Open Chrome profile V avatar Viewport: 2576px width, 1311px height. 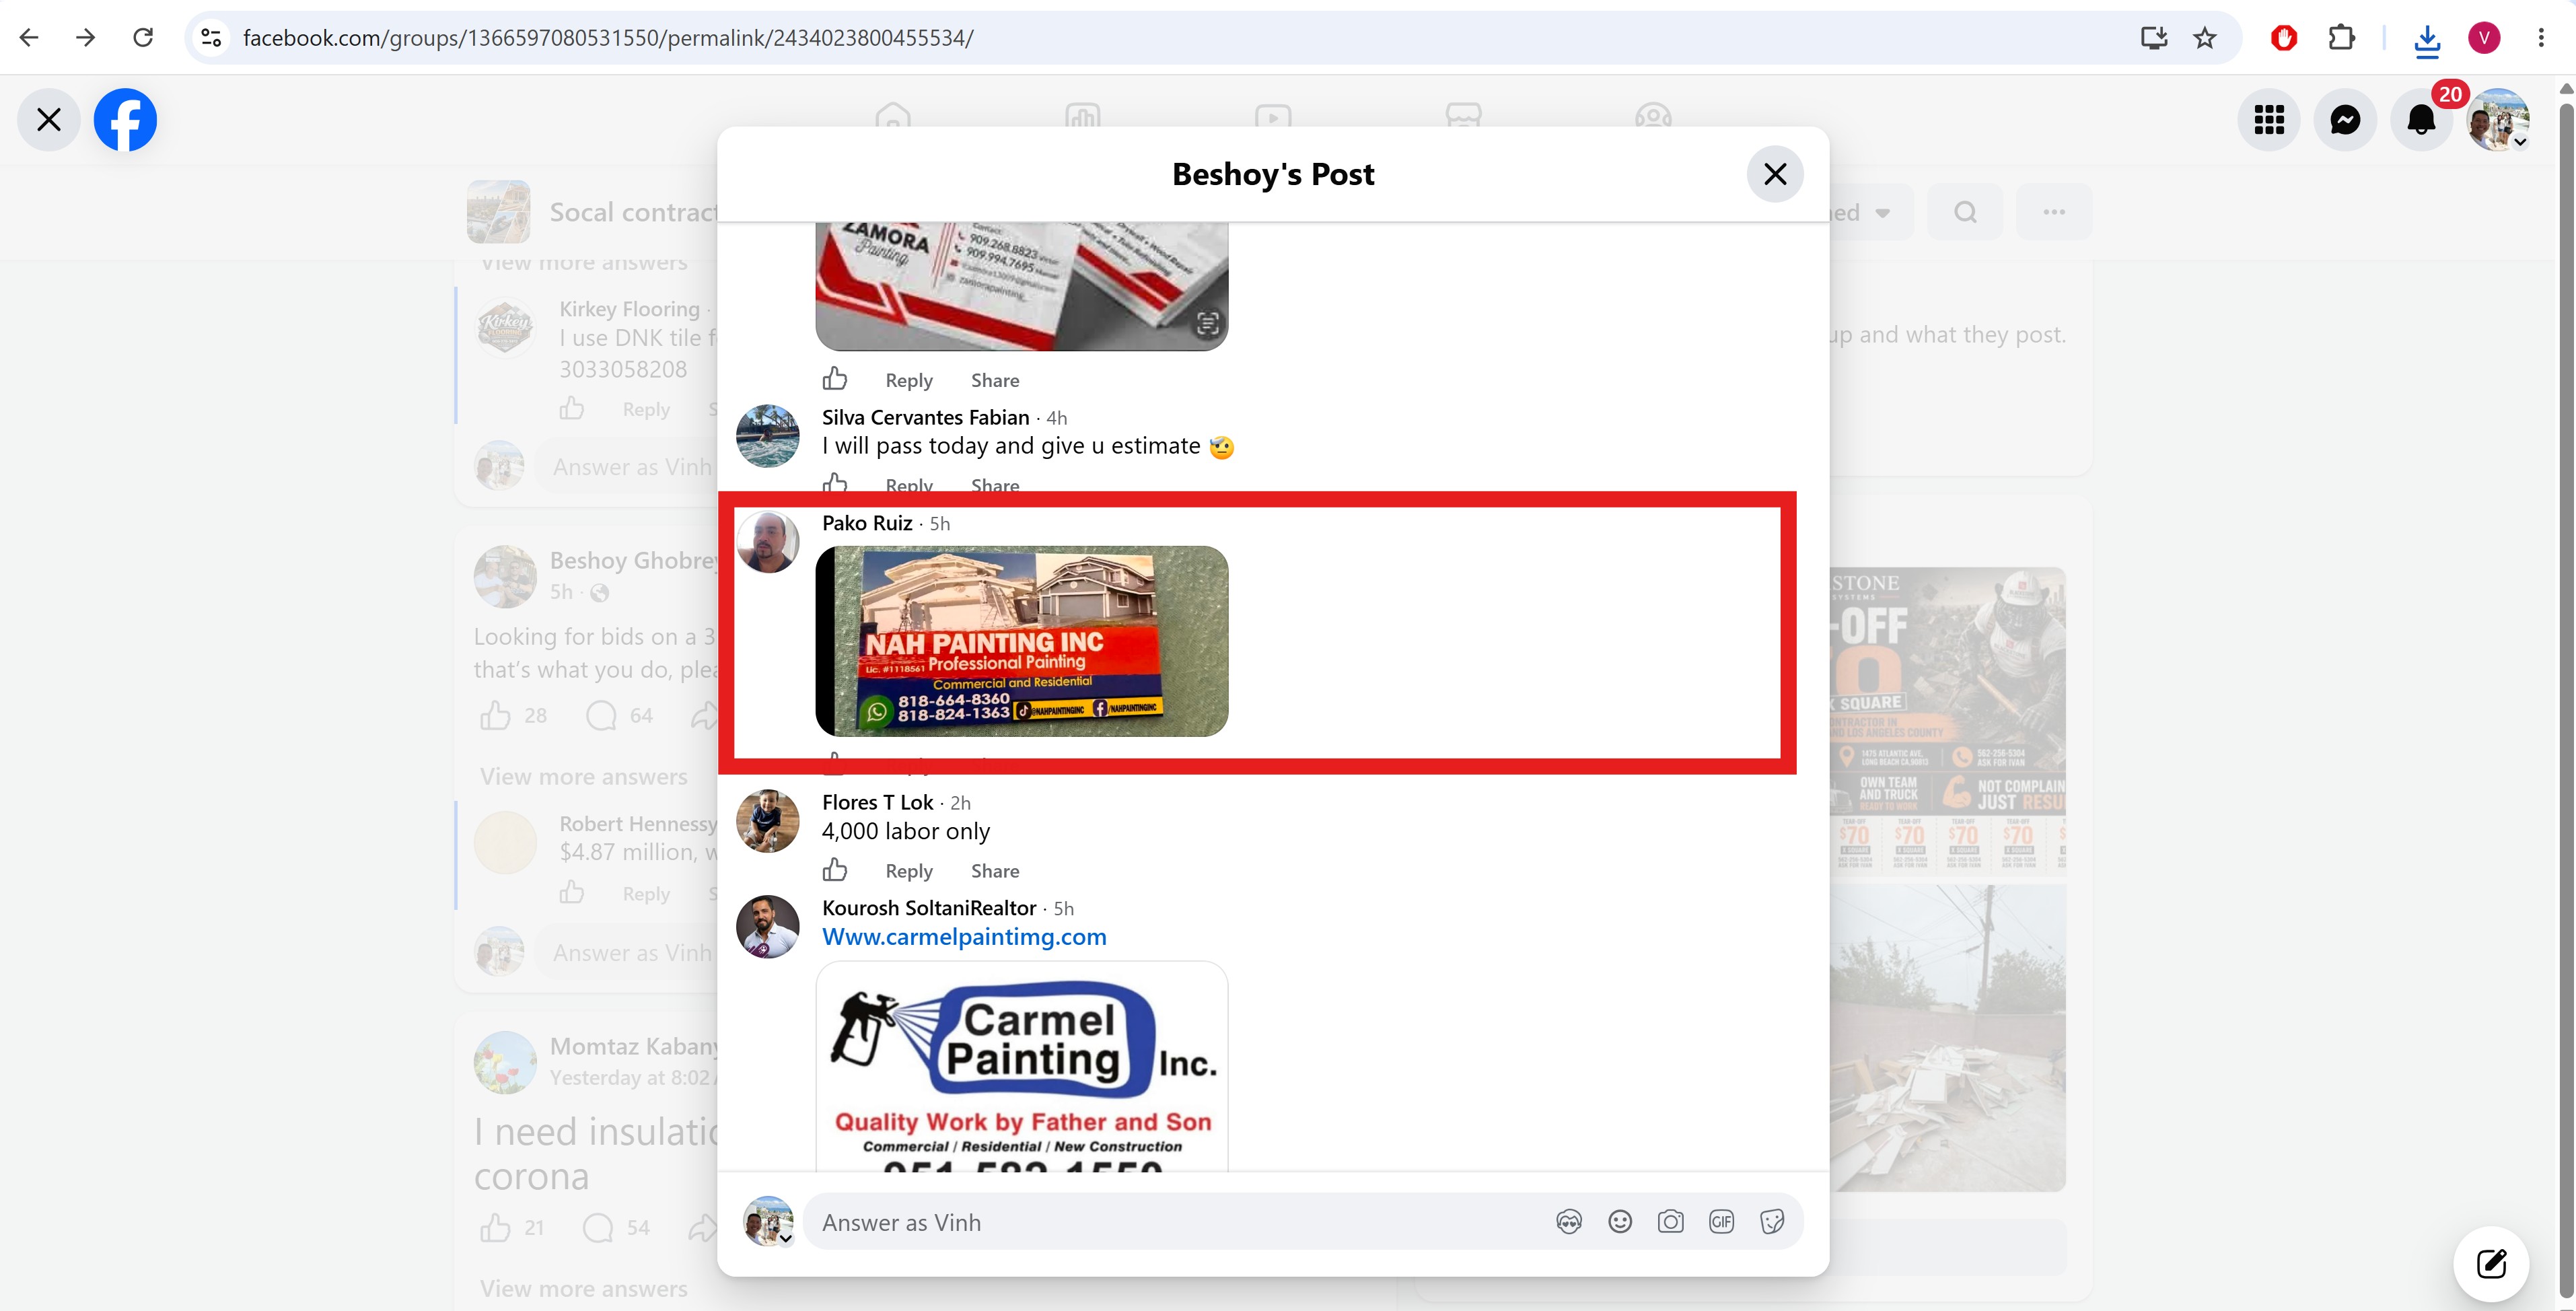click(2484, 38)
